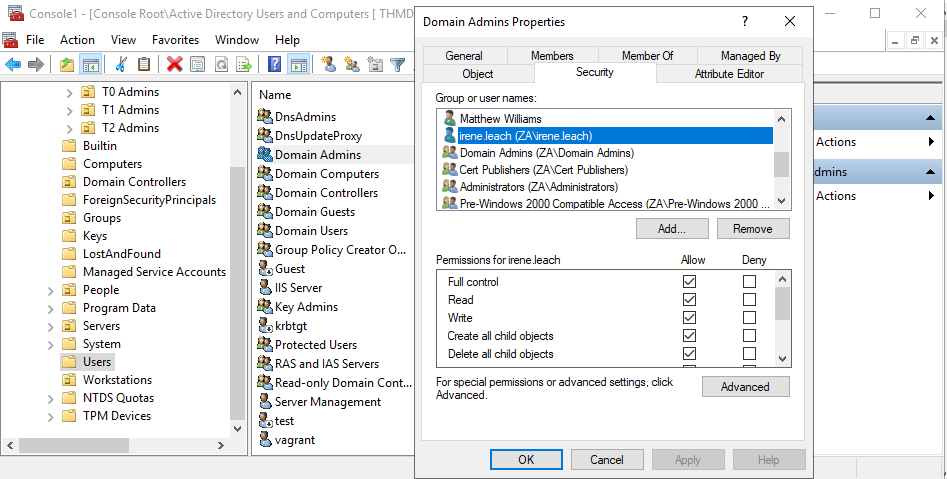Click the DnsAdmins group icon
947x479 pixels.
pos(265,116)
